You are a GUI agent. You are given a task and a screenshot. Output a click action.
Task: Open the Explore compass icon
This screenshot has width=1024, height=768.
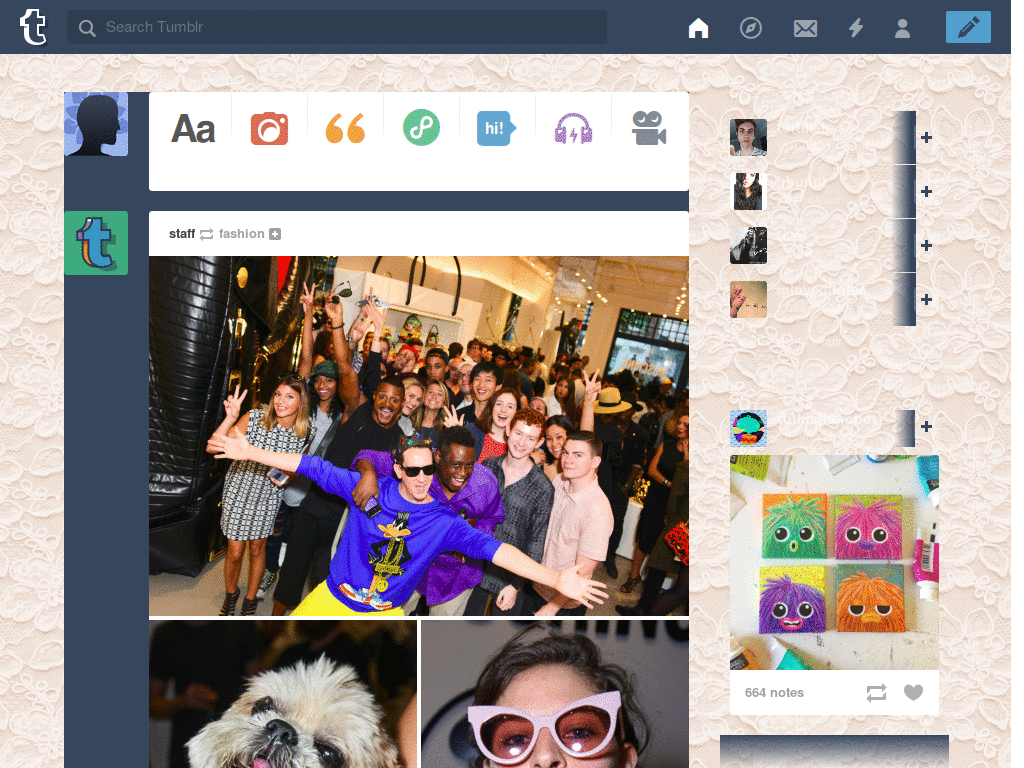point(750,27)
